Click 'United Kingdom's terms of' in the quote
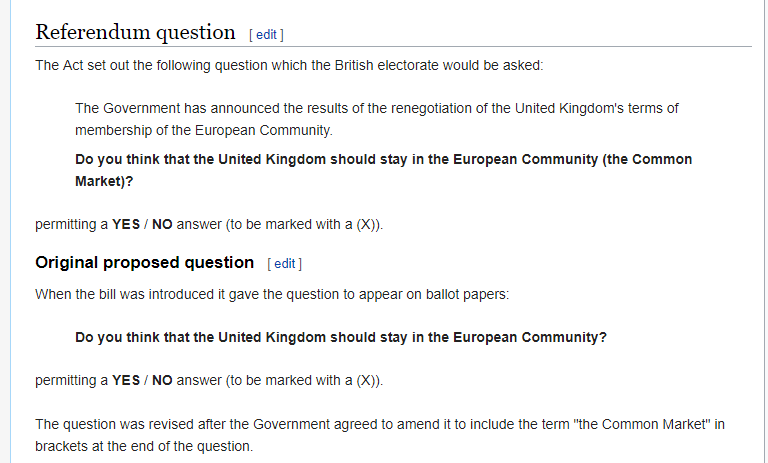Image resolution: width=768 pixels, height=463 pixels. [597, 108]
